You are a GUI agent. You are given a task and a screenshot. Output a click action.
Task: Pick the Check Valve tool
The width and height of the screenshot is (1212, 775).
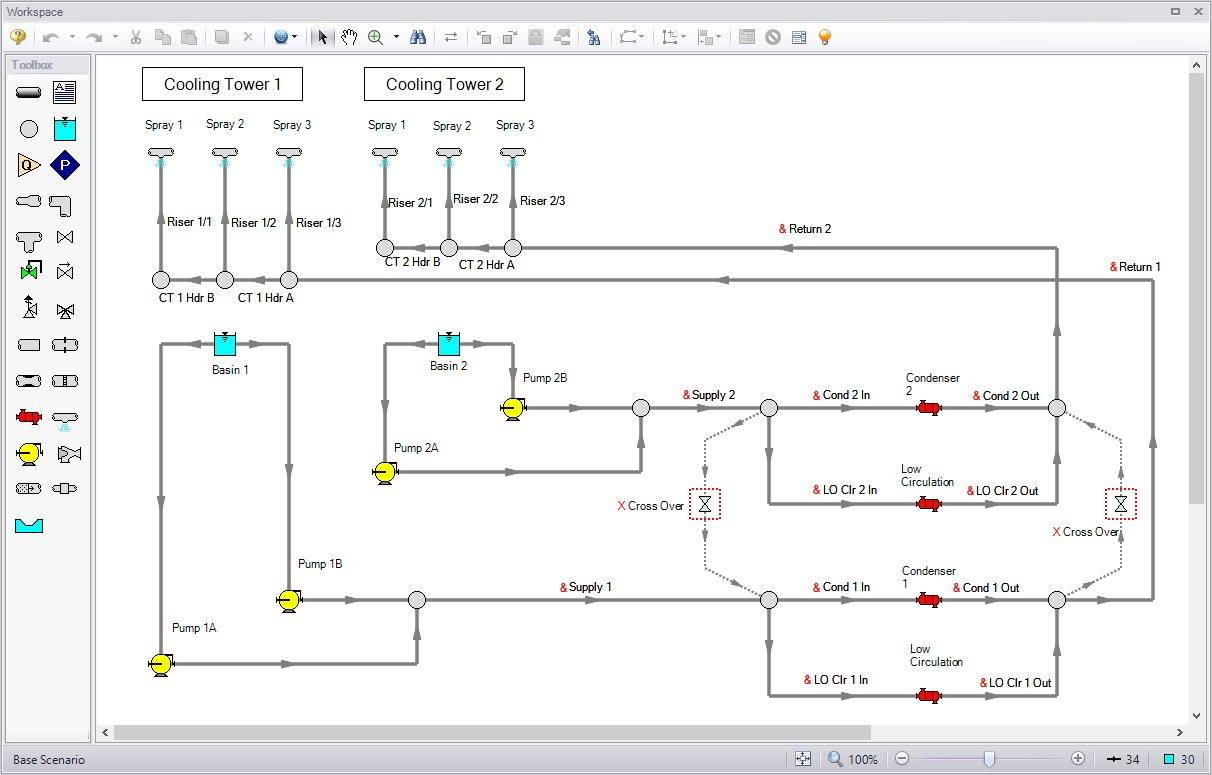point(65,272)
